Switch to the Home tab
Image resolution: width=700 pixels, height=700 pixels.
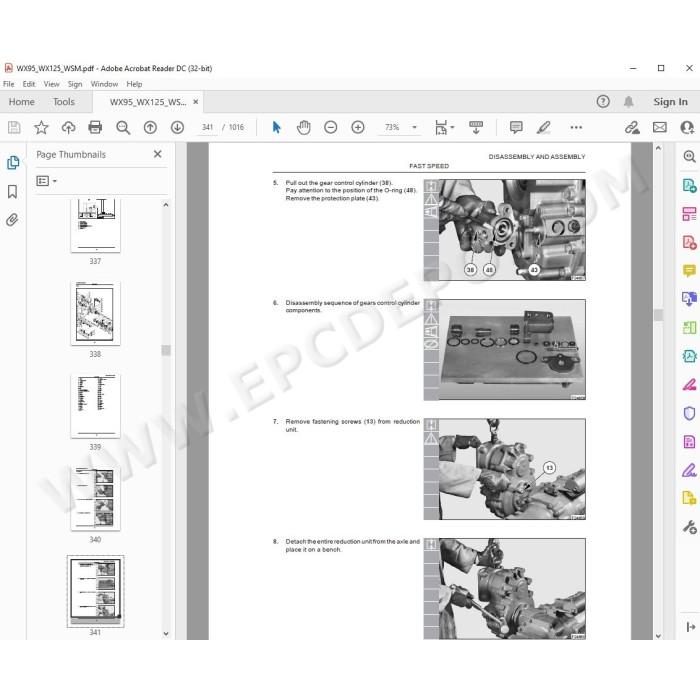(21, 102)
